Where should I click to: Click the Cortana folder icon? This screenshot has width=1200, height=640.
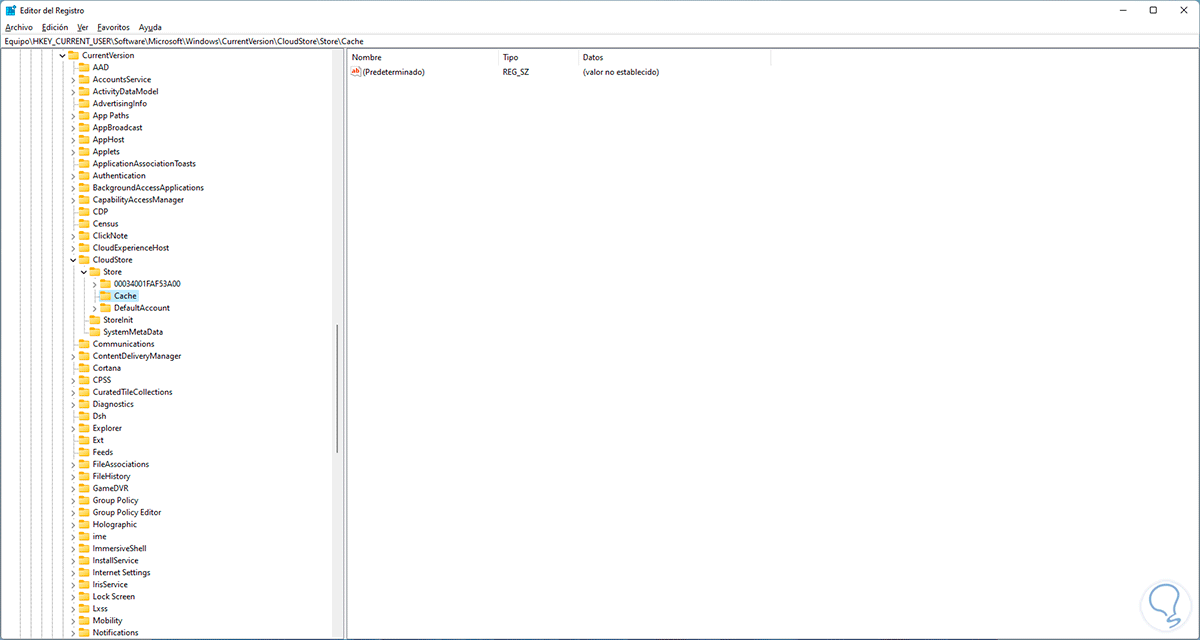84,368
